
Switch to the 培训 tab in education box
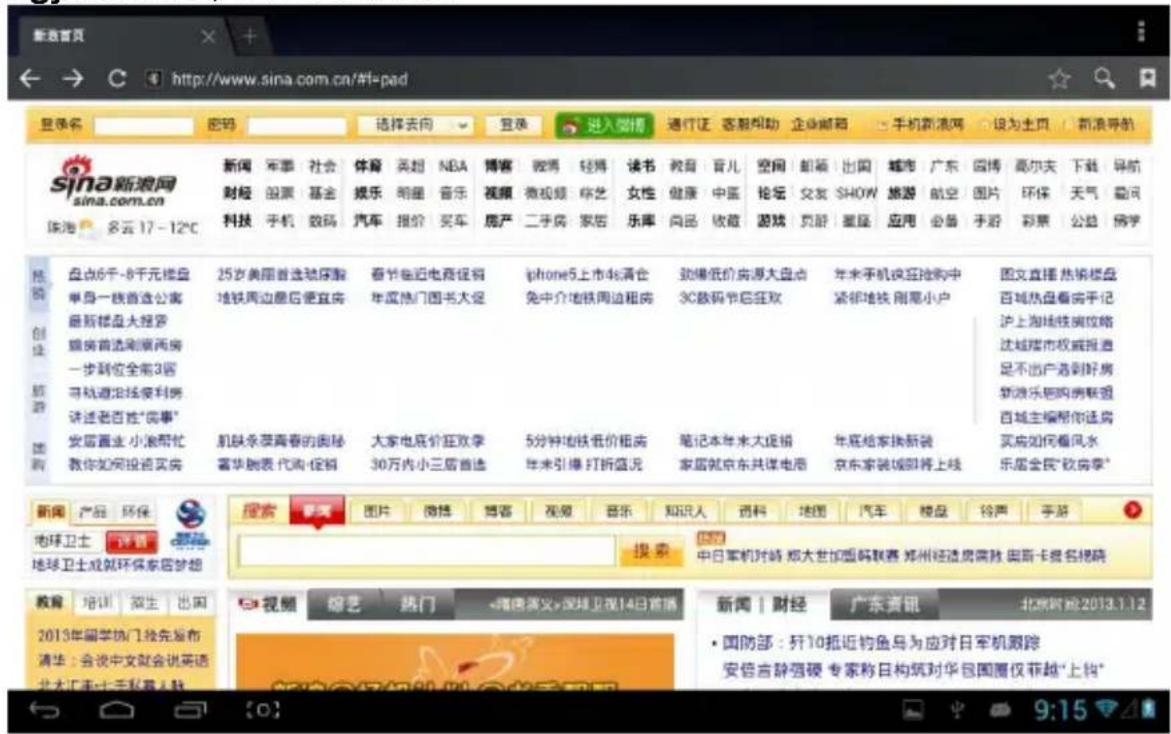[97, 603]
